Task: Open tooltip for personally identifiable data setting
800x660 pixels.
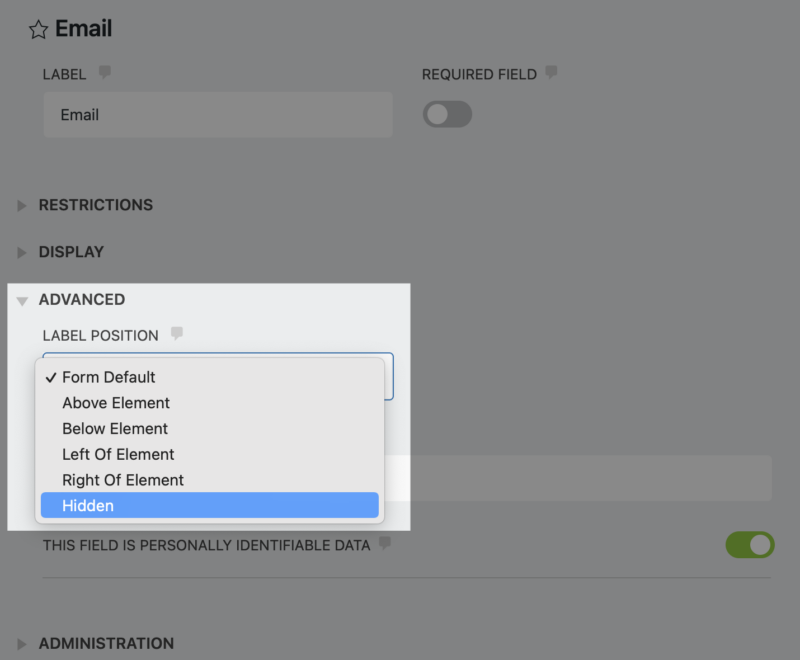Action: tap(385, 545)
